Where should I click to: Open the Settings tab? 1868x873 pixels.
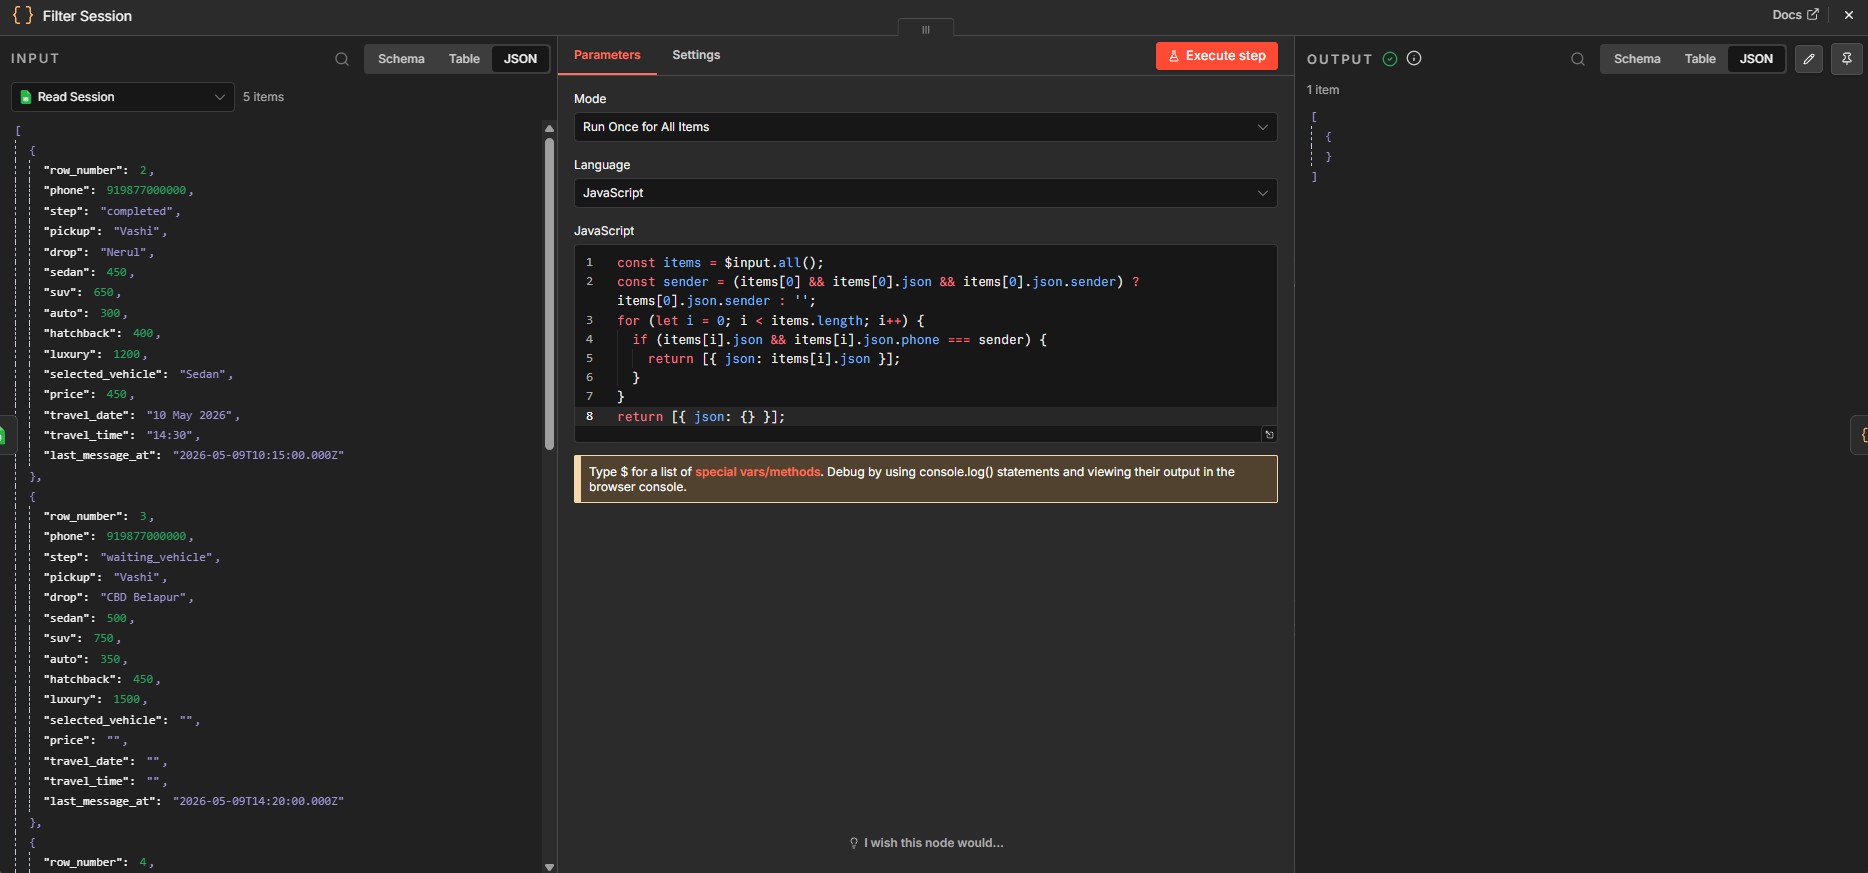pyautogui.click(x=696, y=55)
